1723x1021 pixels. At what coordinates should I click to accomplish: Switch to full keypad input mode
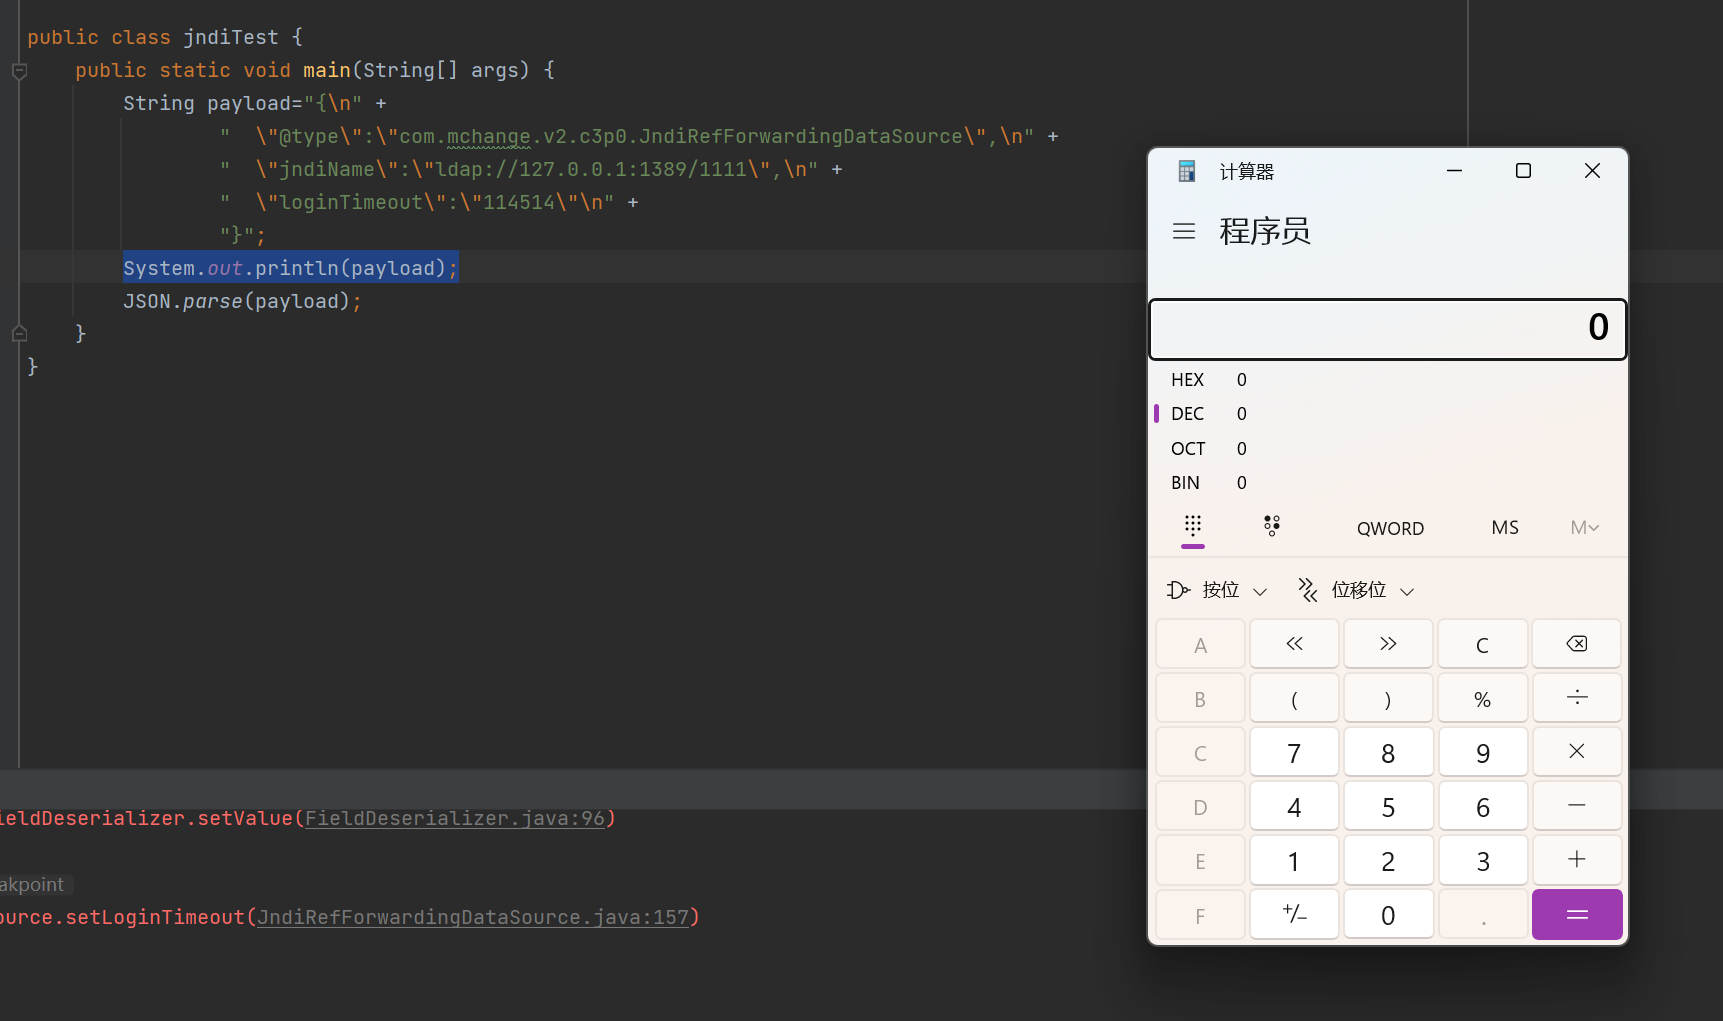point(1193,527)
